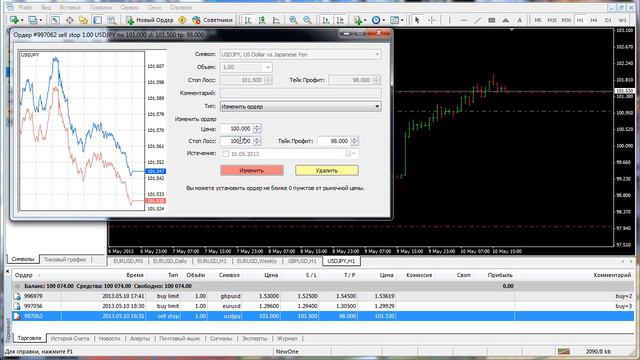Open the indicators list icon
This screenshot has width=640, height=360.
click(358, 20)
